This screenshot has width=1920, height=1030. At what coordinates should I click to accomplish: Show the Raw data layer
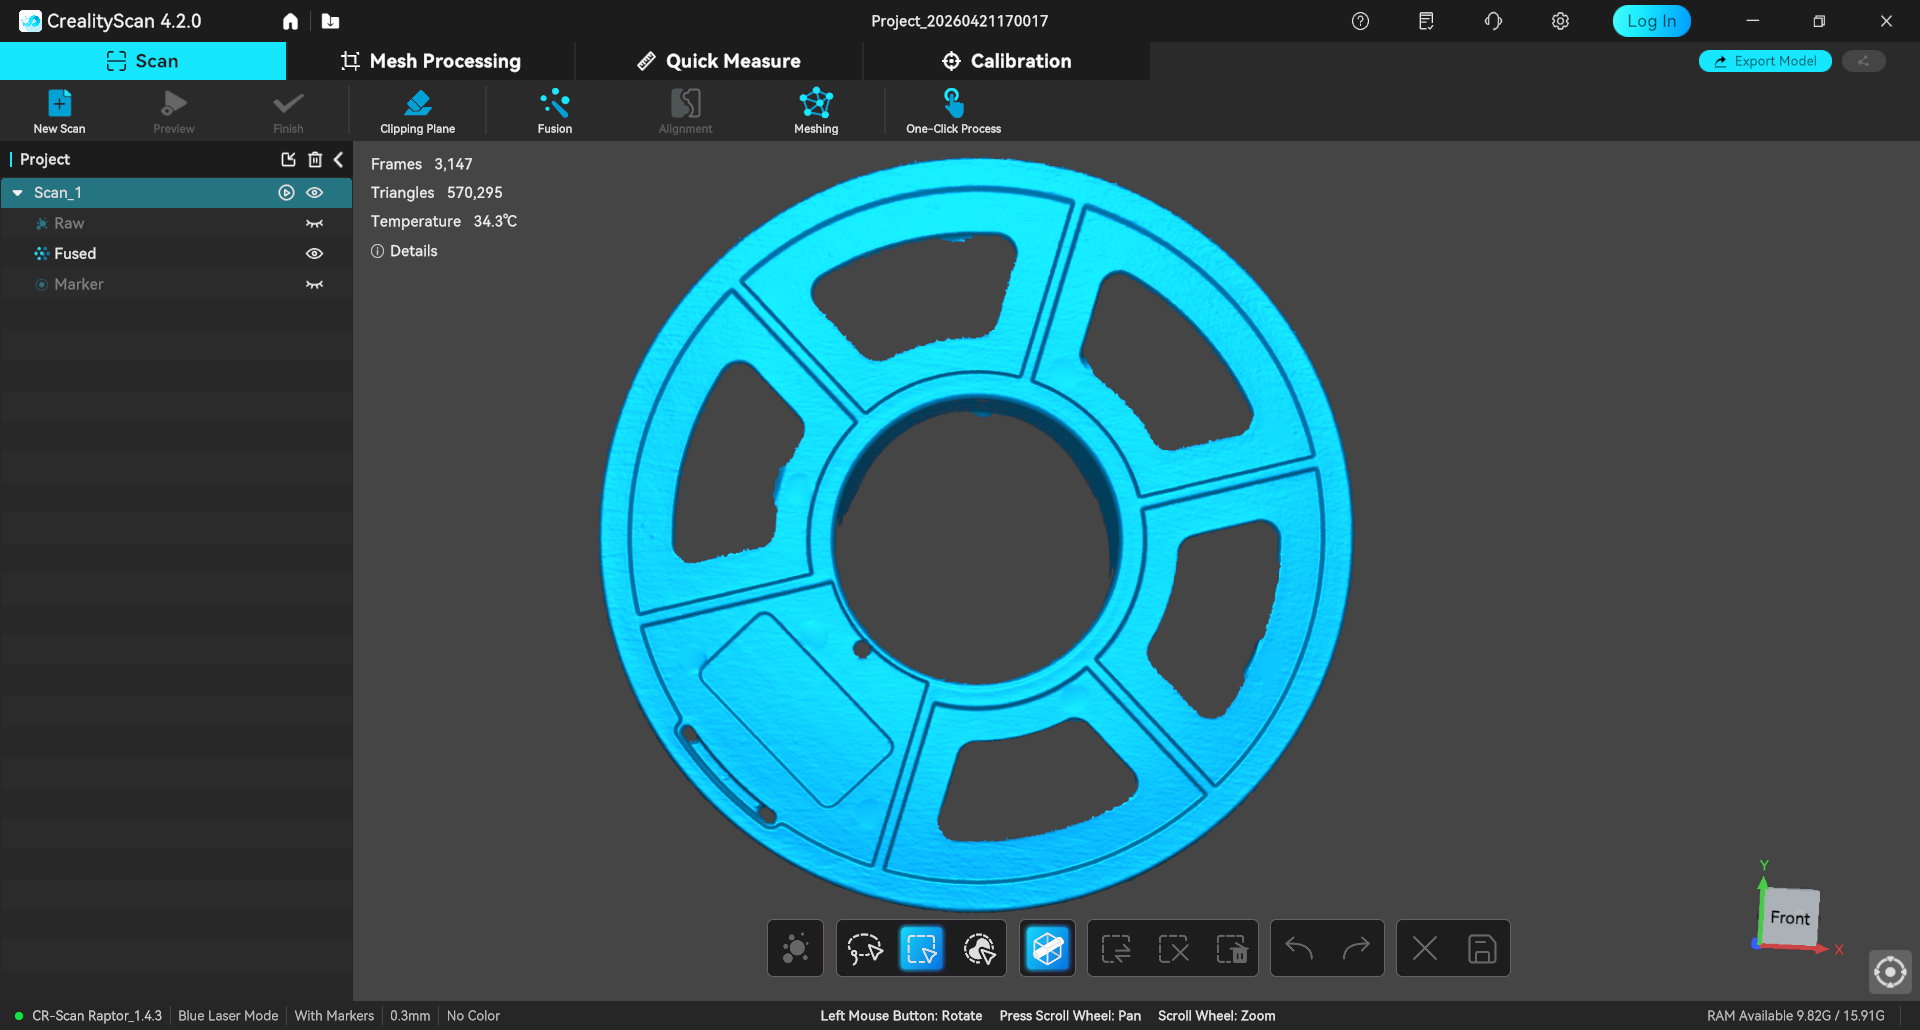coord(314,224)
